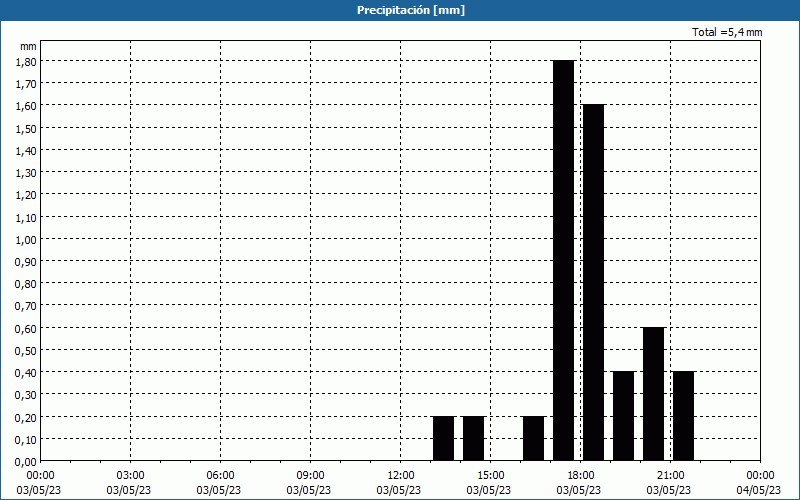Click the y-axis value "1,60"
The width and height of the screenshot is (800, 500).
point(27,106)
